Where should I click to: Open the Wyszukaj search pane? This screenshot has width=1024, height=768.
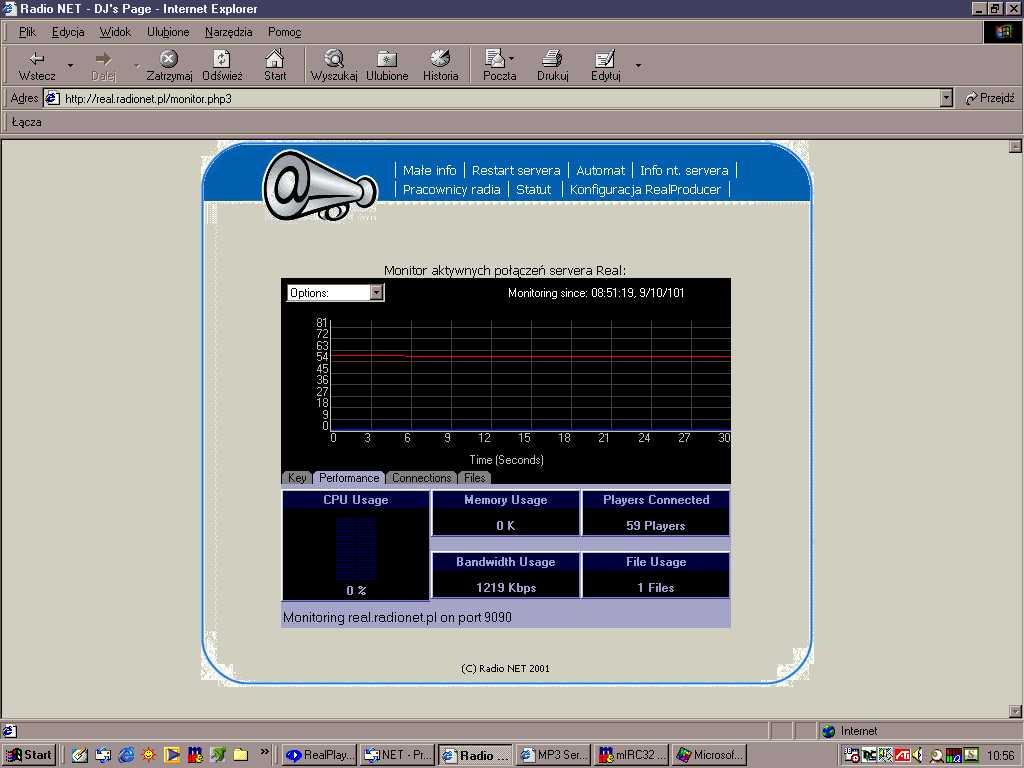click(334, 65)
